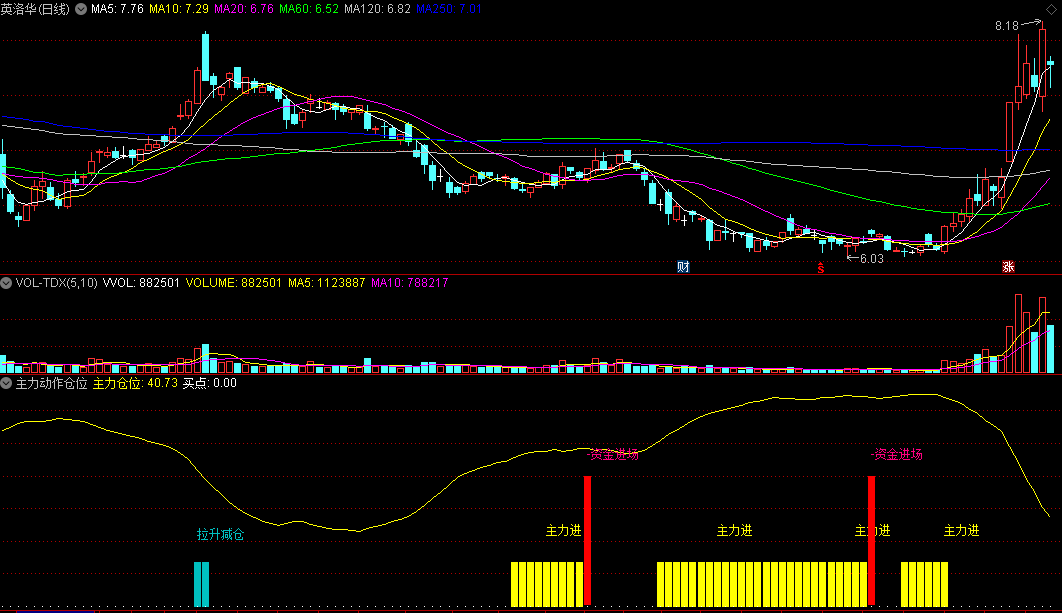Click the diamond icon at top-right corner
Screen dimensions: 1062x613
[x=1051, y=9]
